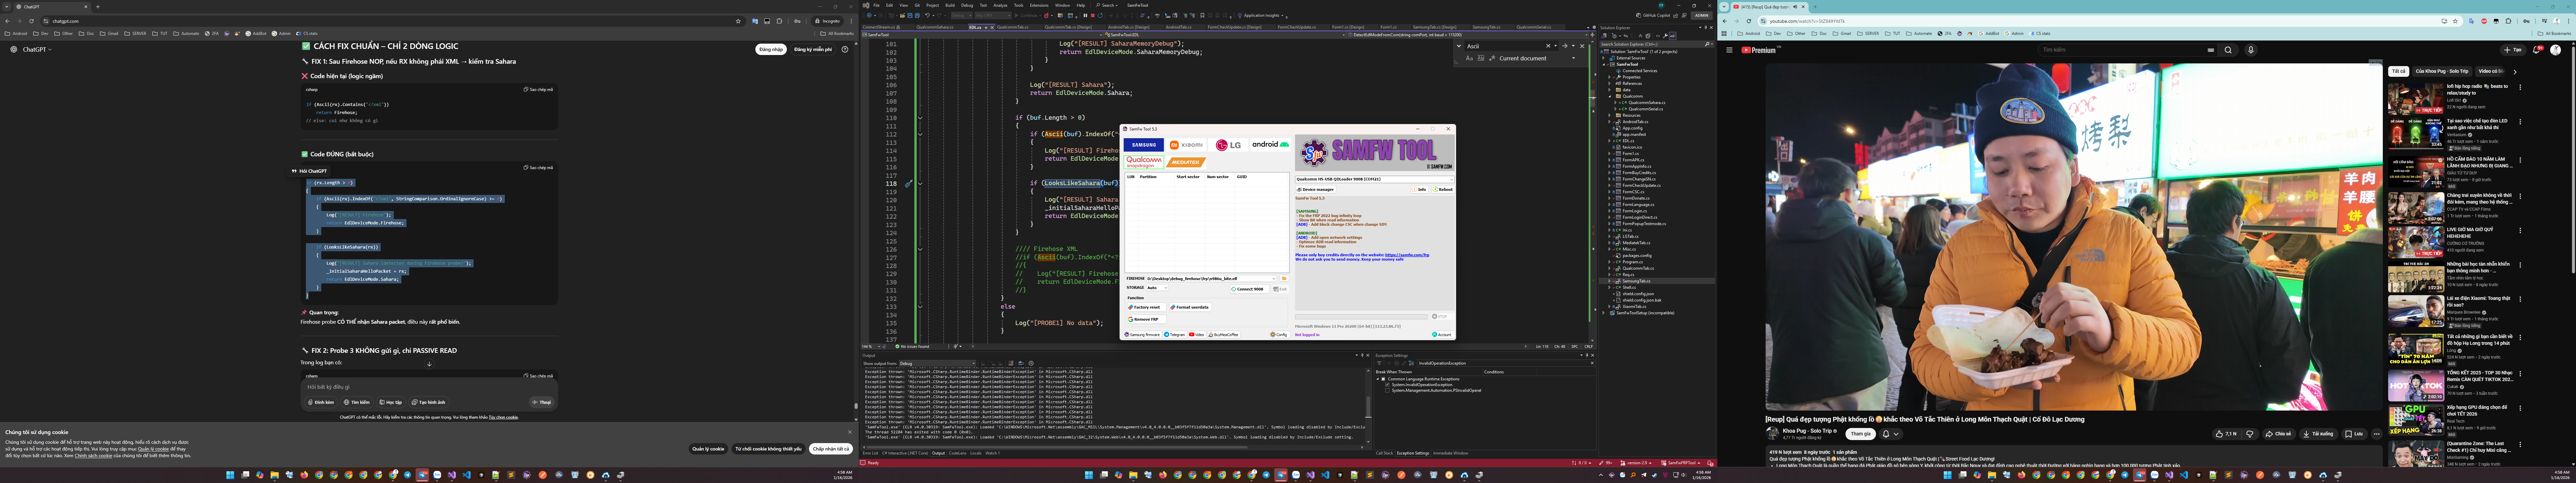The width and height of the screenshot is (2576, 483).
Task: Open the Error List tab
Action: point(871,453)
